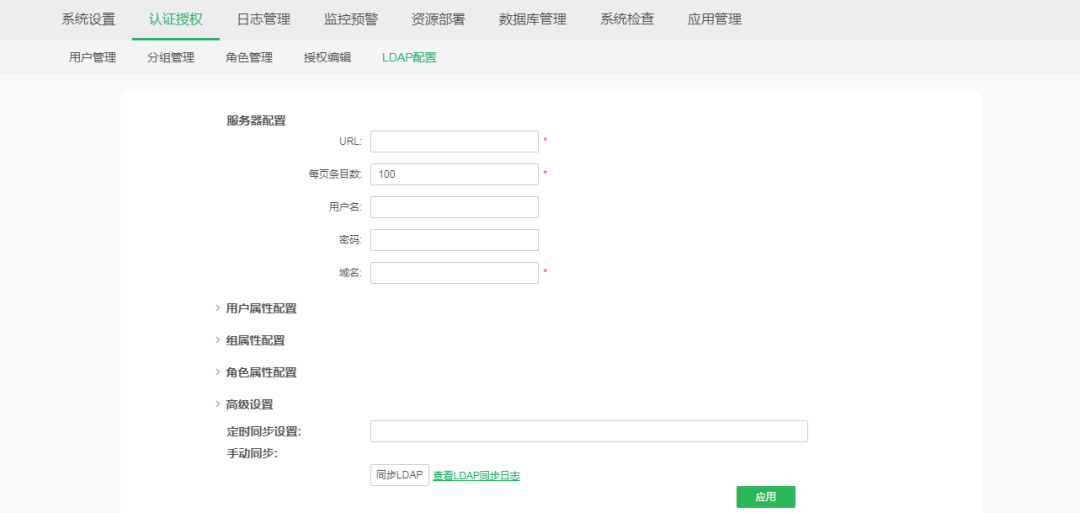Go to 资源部署 menu
This screenshot has width=1080, height=513.
(x=438, y=19)
